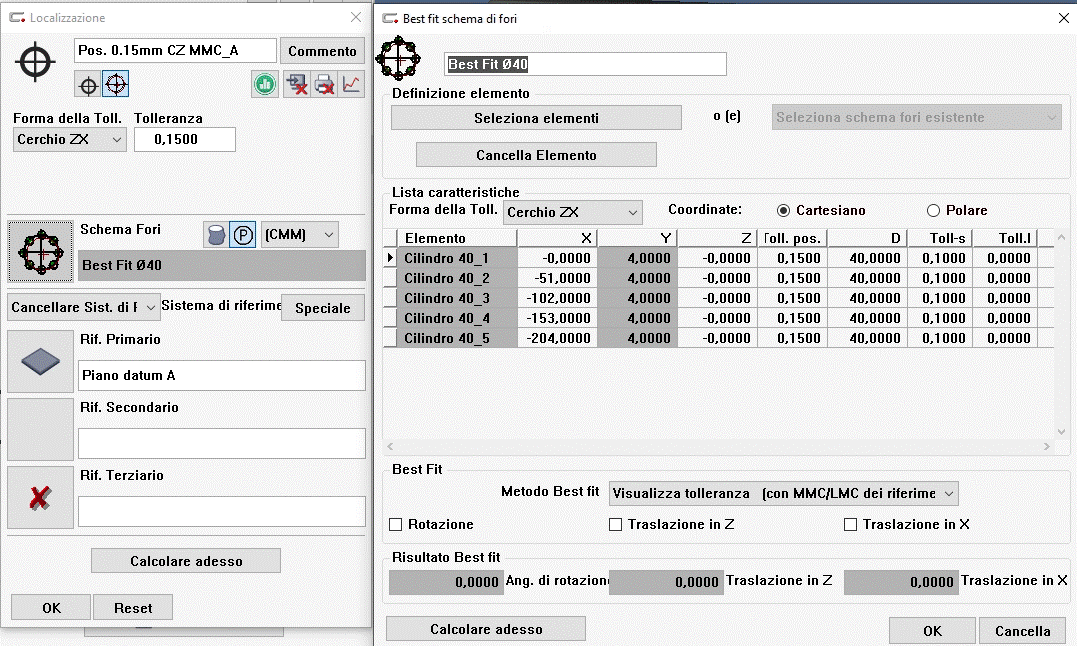
Task: Open Forma della Toll. Cerchio ZX dropdown in Best fit dialog
Action: (x=572, y=212)
